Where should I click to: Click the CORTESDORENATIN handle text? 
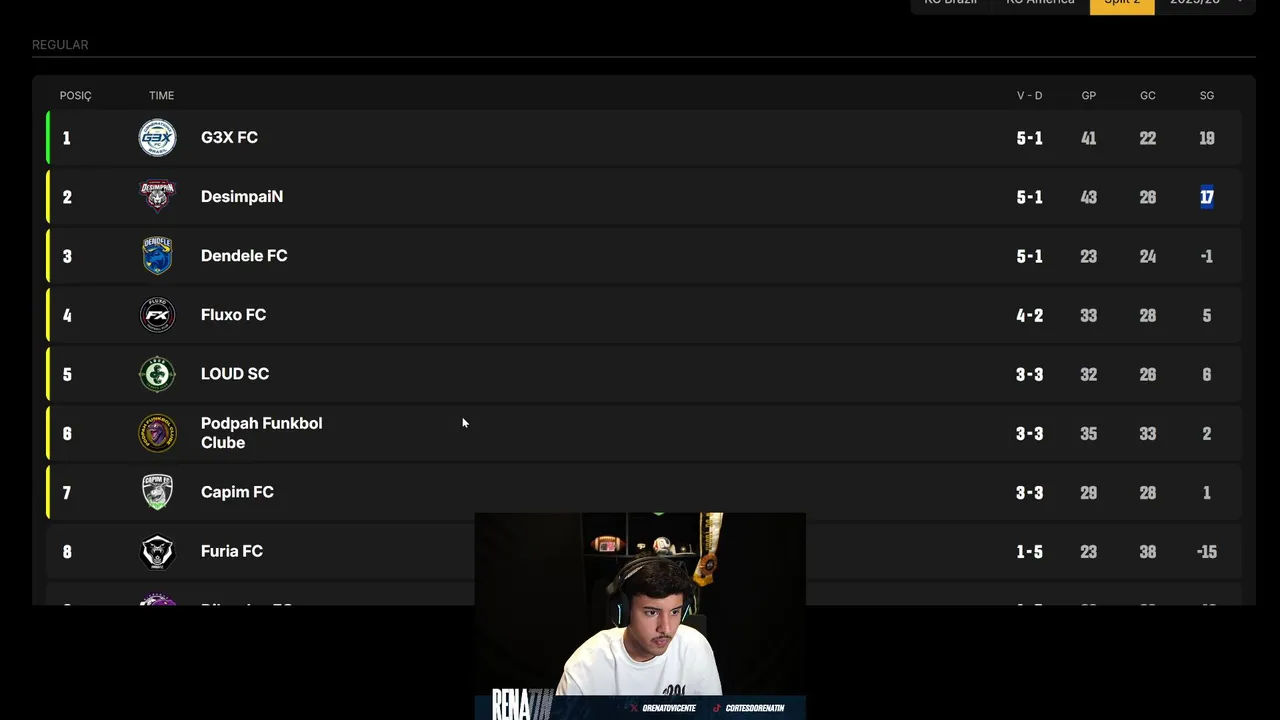point(754,708)
